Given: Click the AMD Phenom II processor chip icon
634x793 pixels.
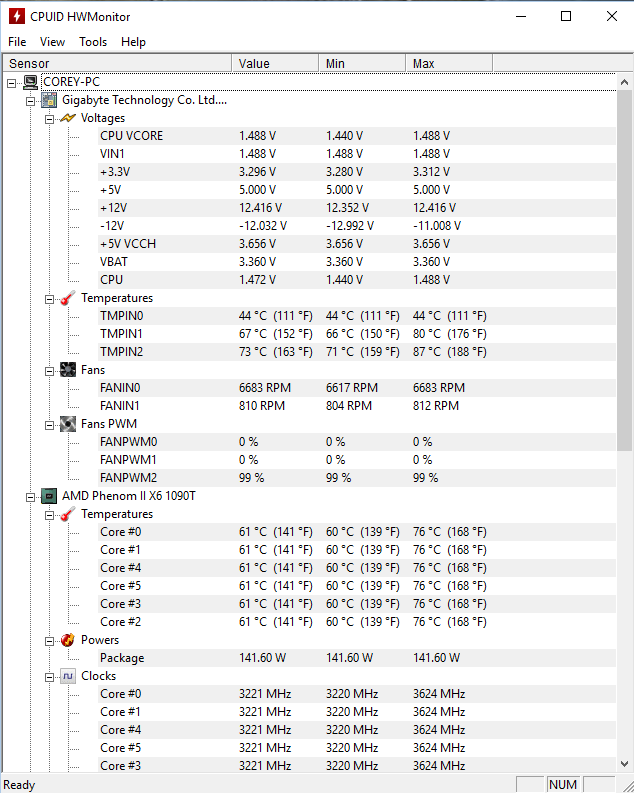Looking at the screenshot, I should coord(49,496).
